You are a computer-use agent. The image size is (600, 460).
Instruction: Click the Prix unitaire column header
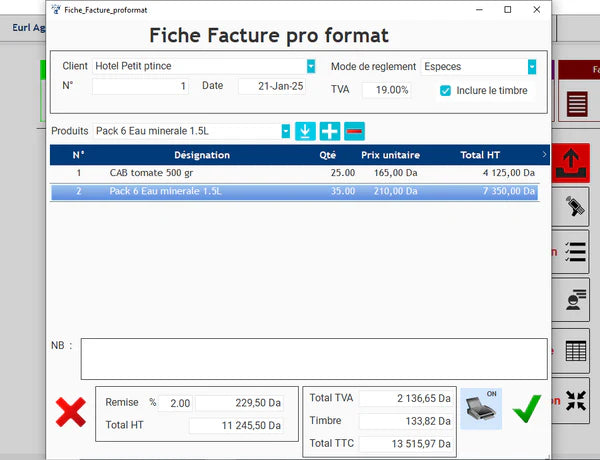pos(390,155)
